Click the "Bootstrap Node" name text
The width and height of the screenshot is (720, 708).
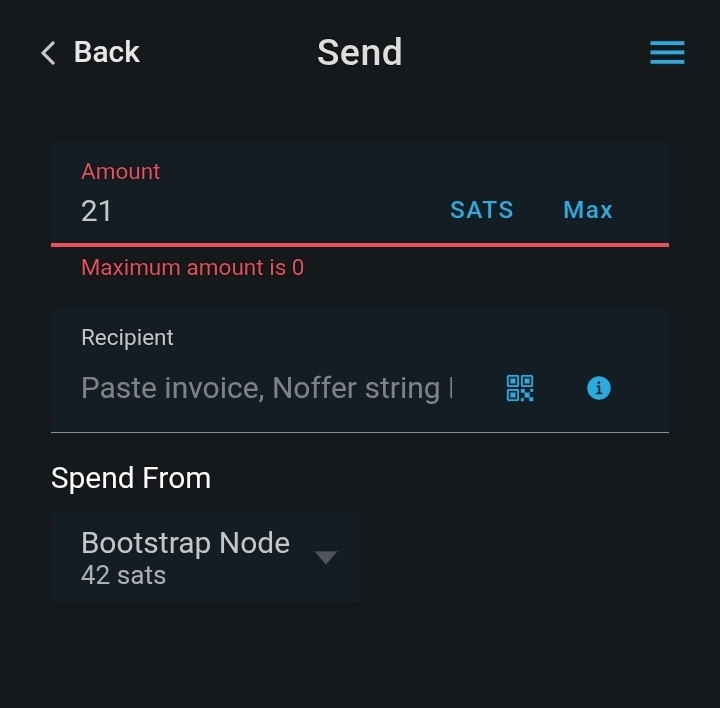[185, 543]
